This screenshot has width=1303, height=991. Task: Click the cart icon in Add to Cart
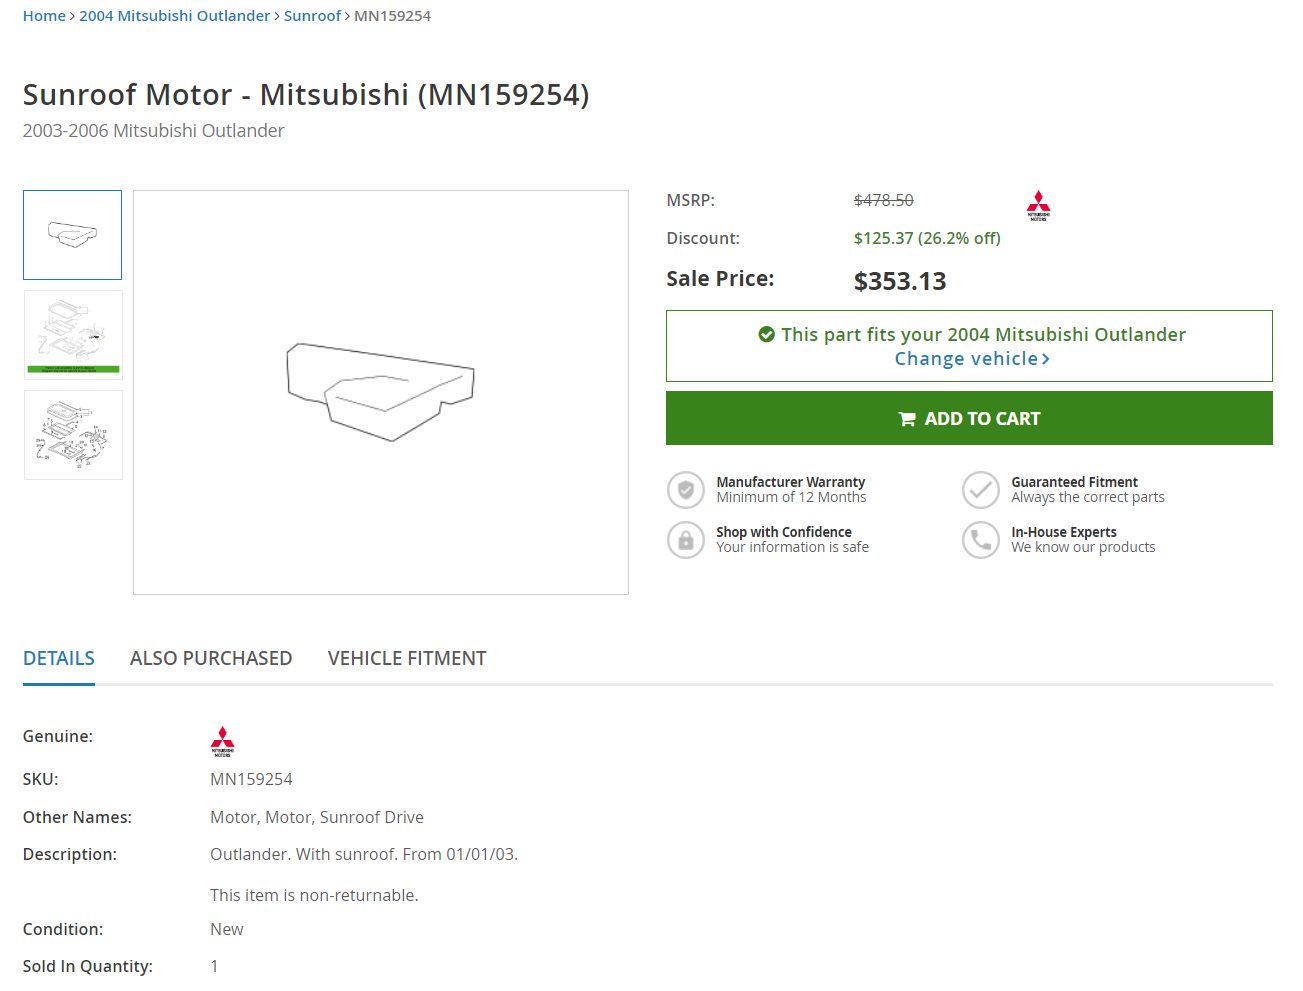tap(907, 419)
